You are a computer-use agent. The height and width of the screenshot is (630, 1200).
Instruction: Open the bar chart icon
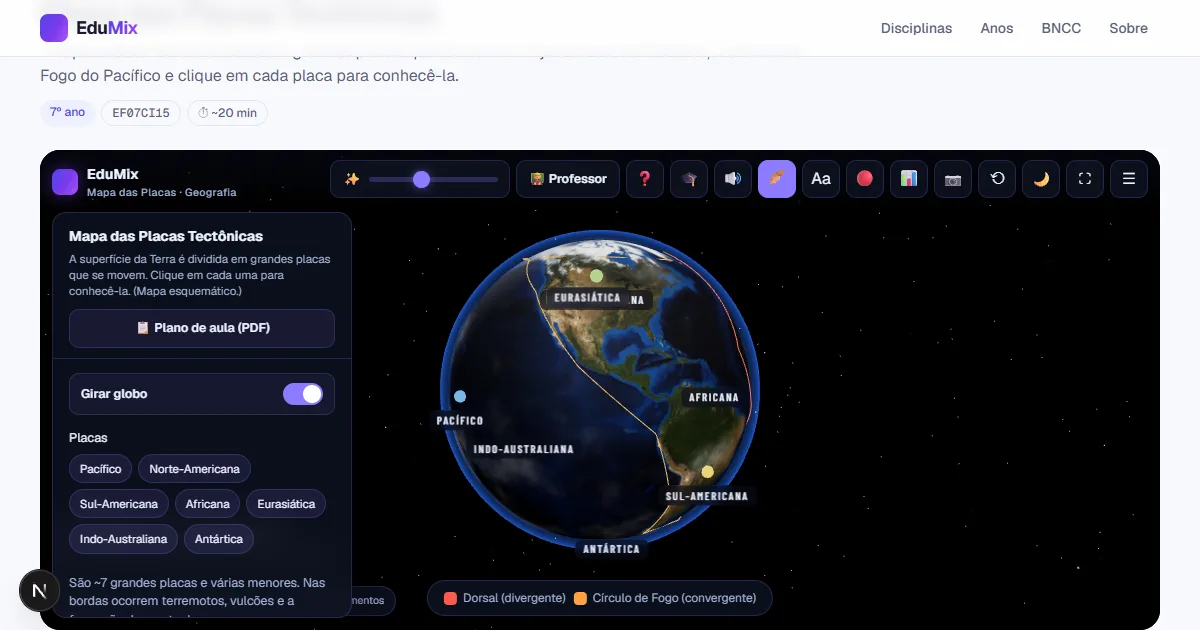click(909, 179)
